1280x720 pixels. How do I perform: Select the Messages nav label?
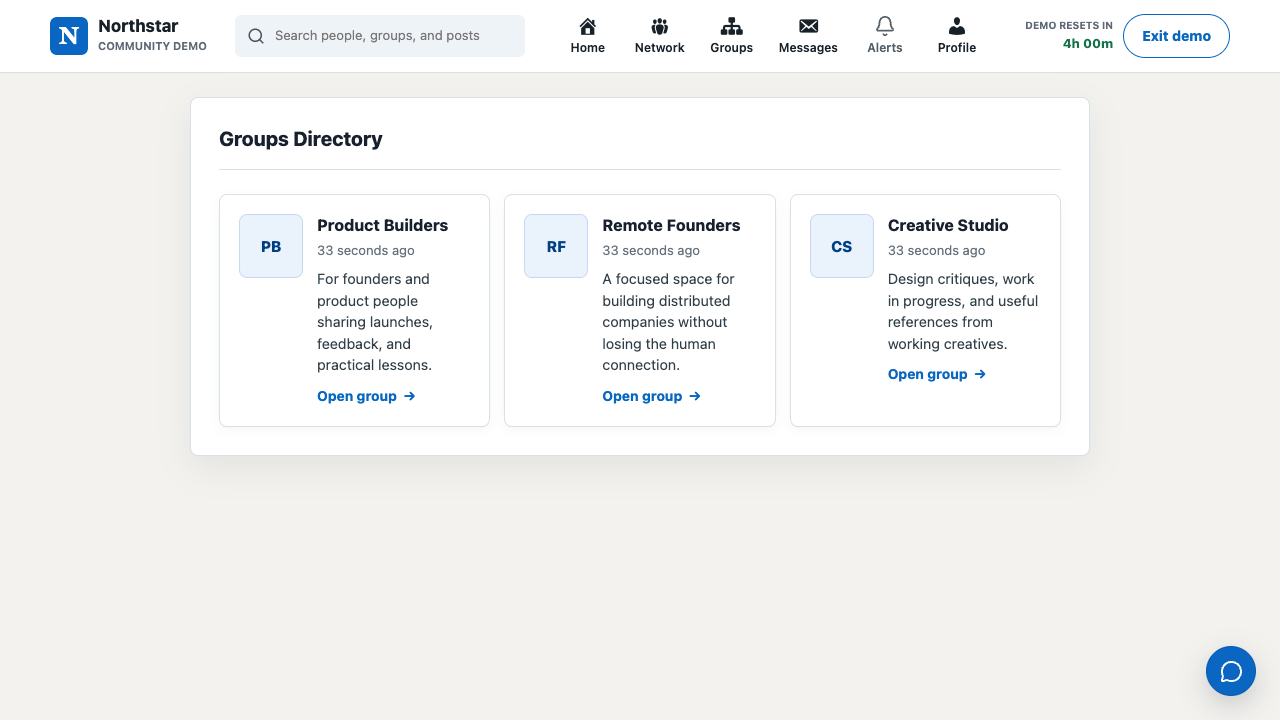[808, 48]
